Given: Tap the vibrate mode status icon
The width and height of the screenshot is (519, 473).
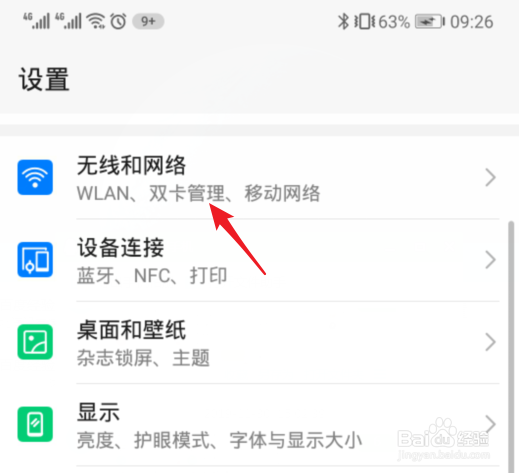Looking at the screenshot, I should [x=364, y=22].
